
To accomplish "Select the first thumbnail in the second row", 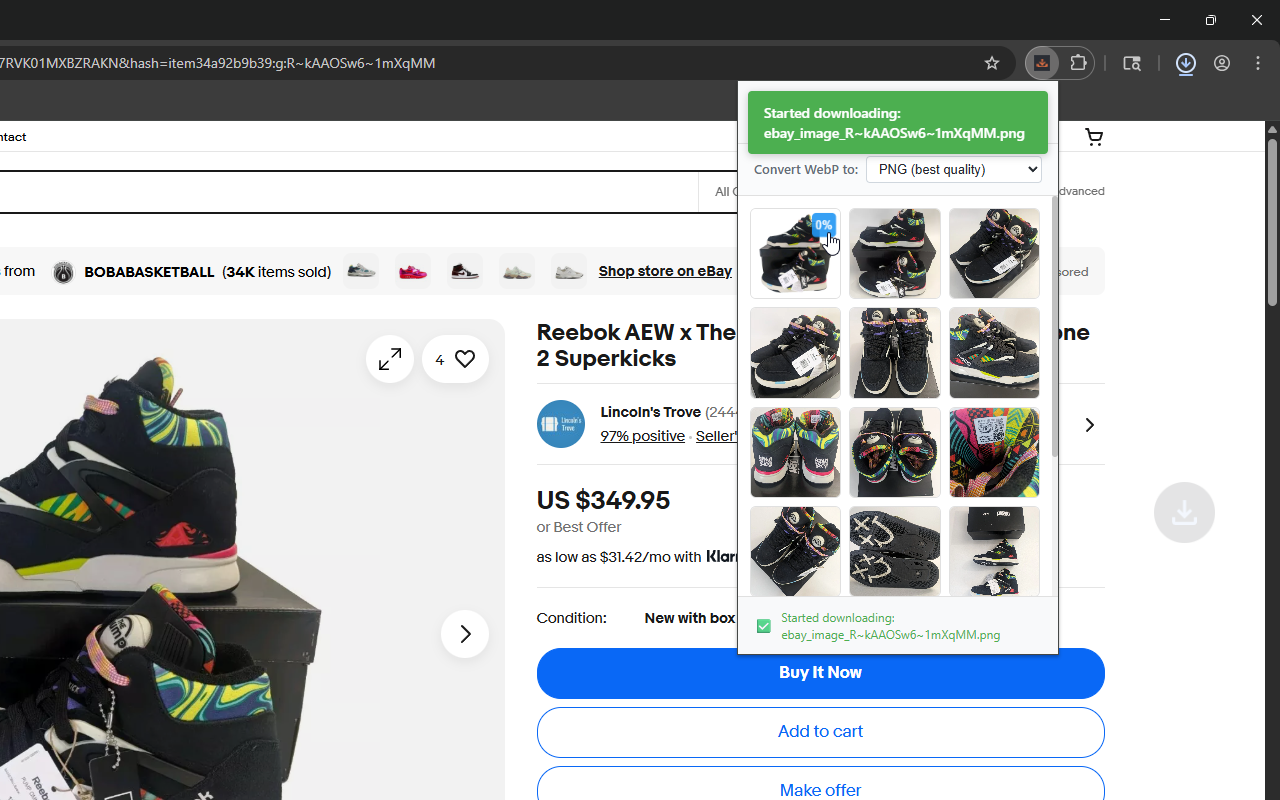I will (795, 353).
